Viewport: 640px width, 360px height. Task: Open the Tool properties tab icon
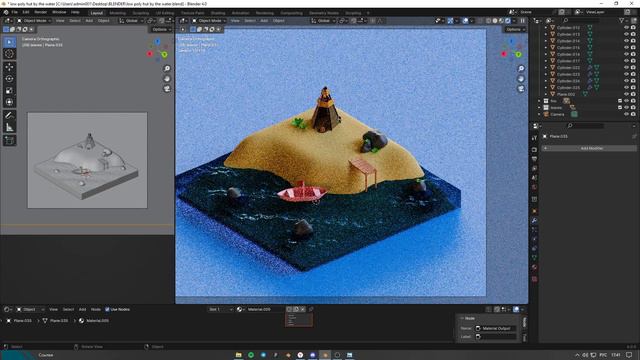point(534,138)
